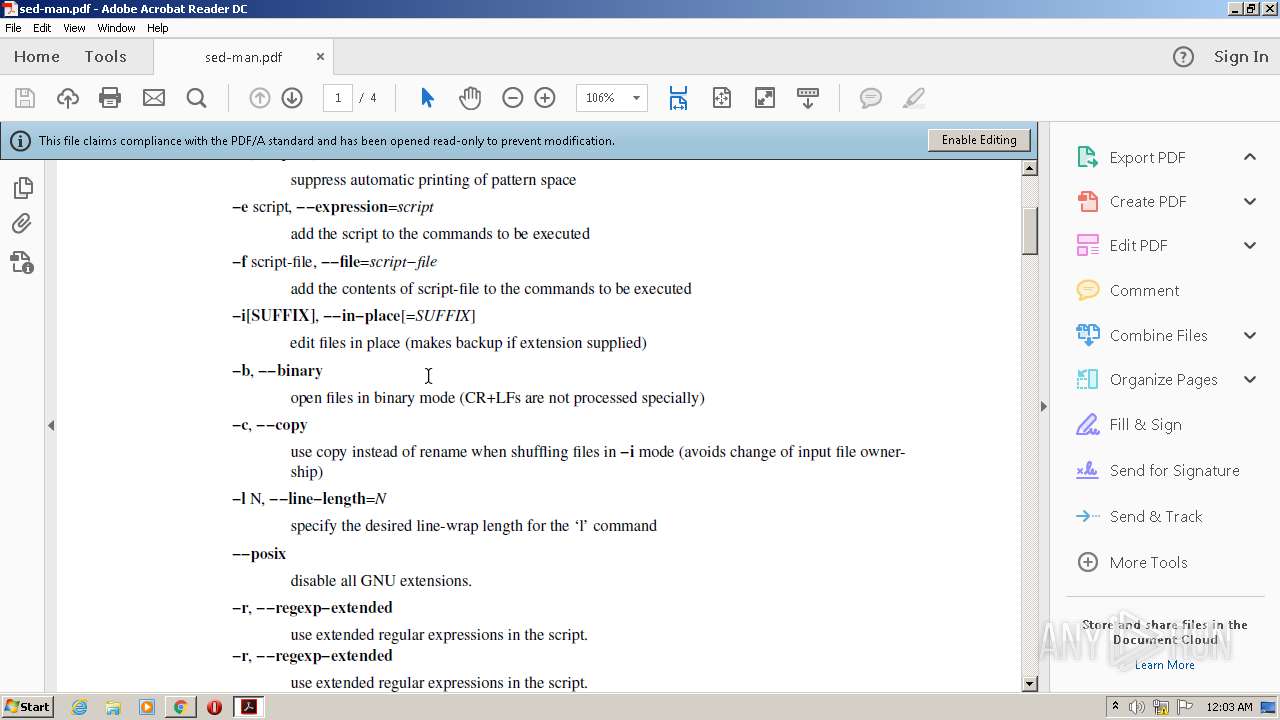
Task: Expand the Create PDF chevron
Action: pos(1250,201)
